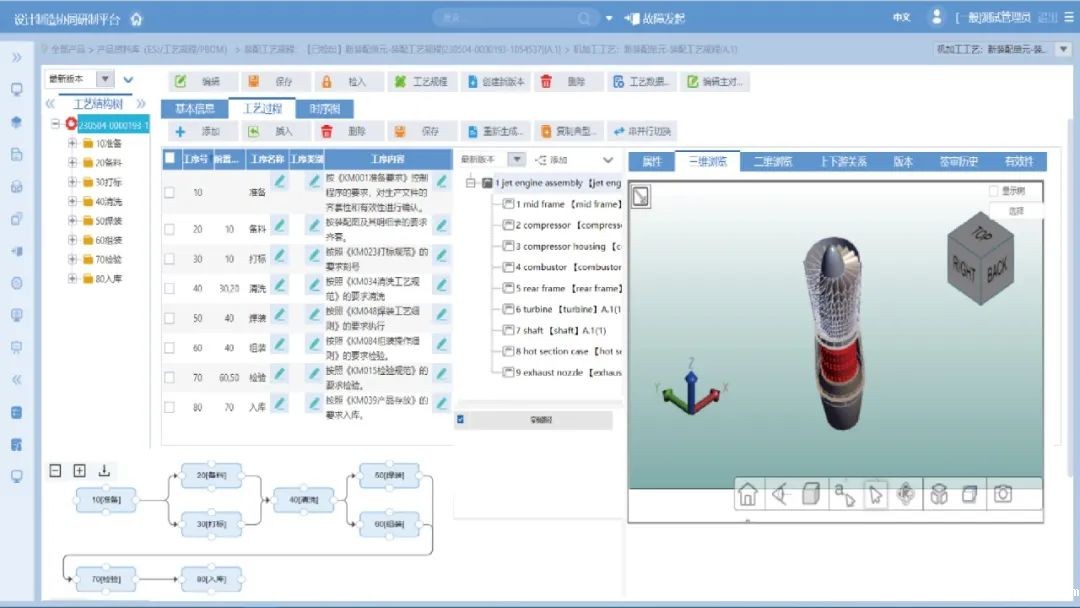Screen dimensions: 1080x608
Task: Click the camera snapshot icon in 3D viewer
Action: tap(1002, 494)
